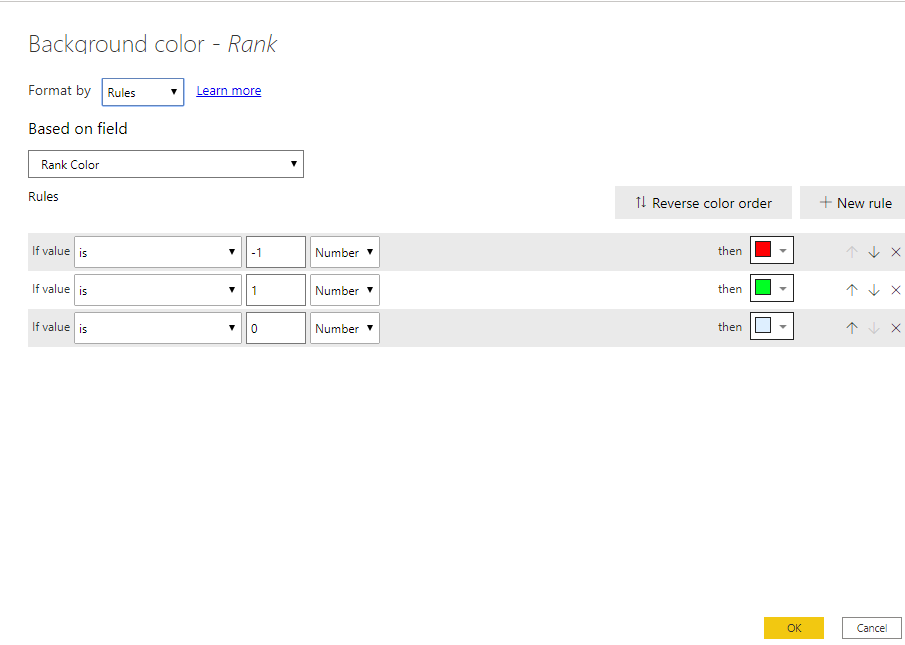905x645 pixels.
Task: Open the Number type dropdown for value 0 rule
Action: click(345, 328)
